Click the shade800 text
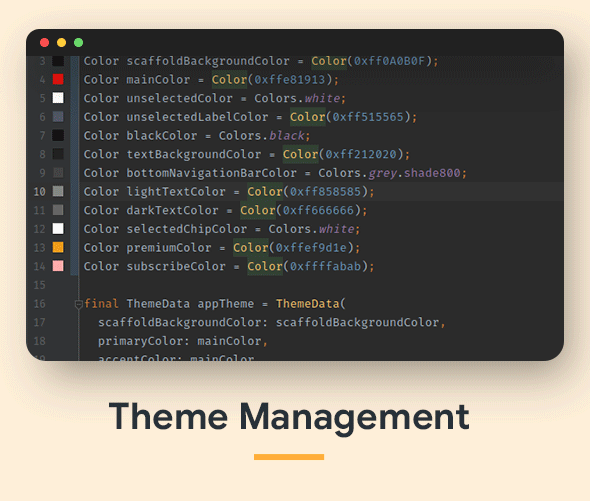Viewport: 590px width, 501px height. click(432, 173)
